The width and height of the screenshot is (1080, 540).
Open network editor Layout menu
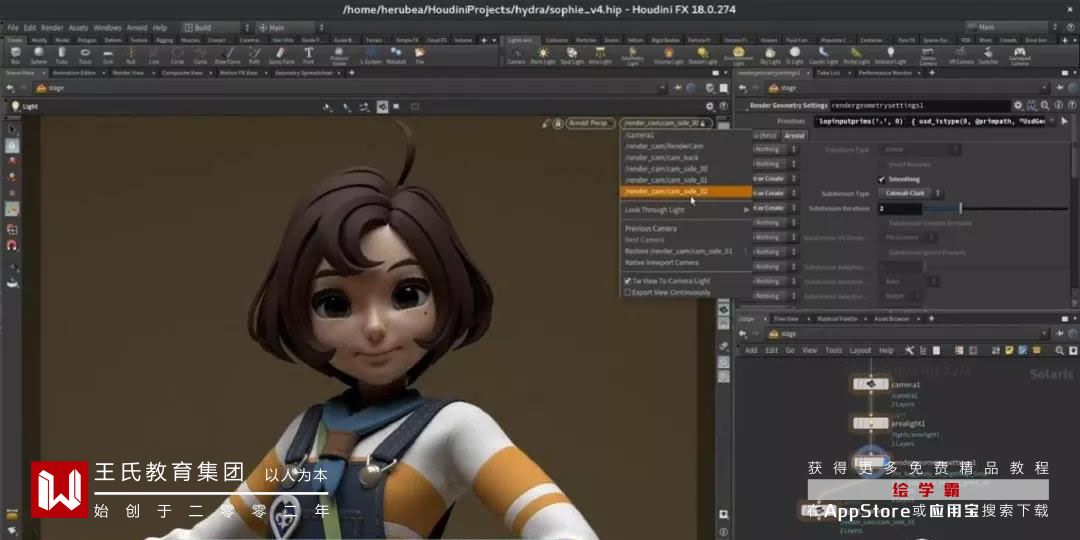860,351
